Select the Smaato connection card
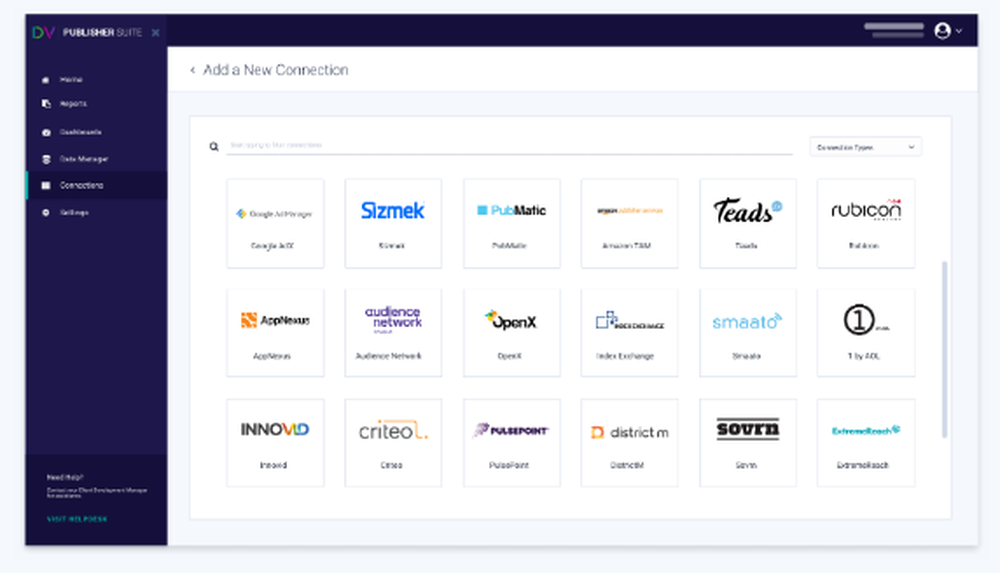1000x573 pixels. coord(748,333)
